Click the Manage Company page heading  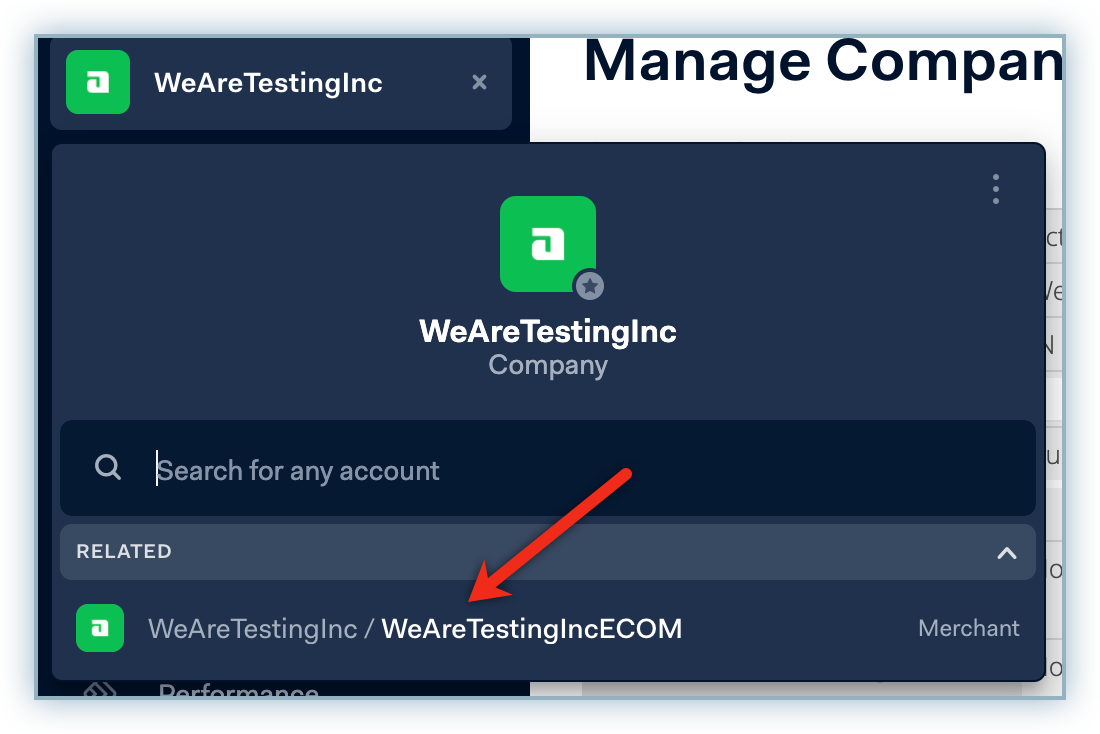click(821, 62)
